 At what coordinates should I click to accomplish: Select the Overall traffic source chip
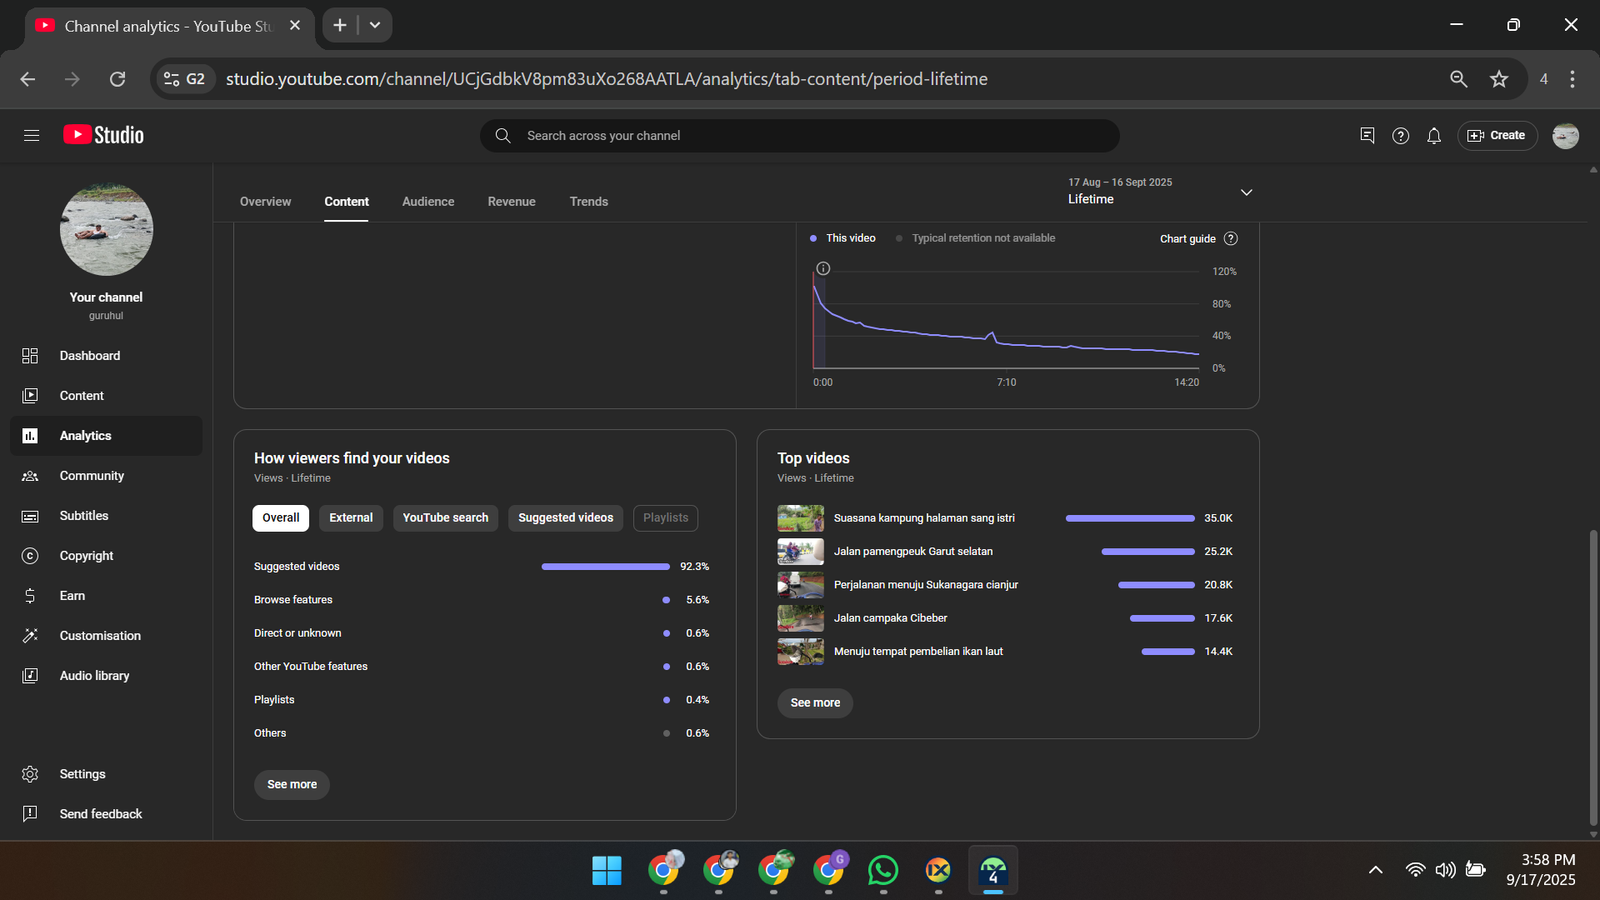coord(281,518)
